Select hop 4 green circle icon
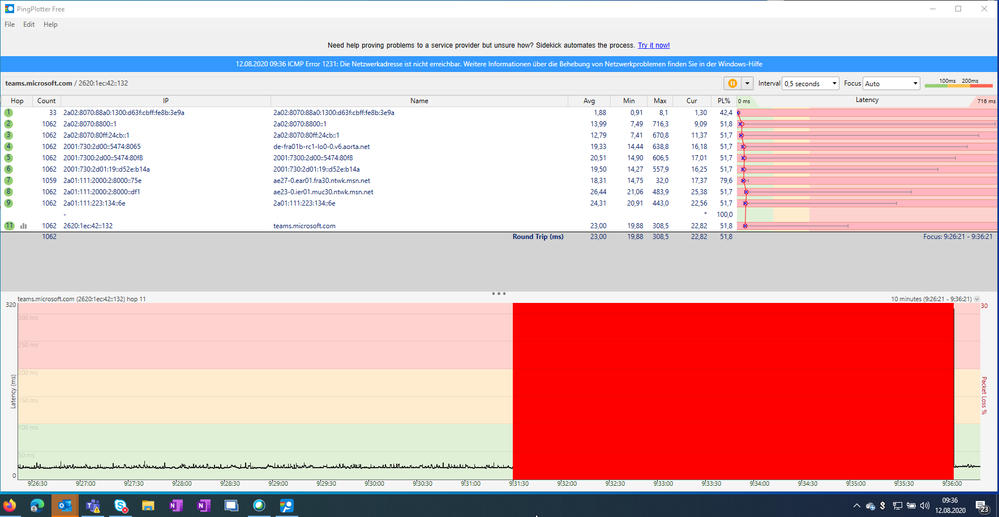Screen dimensions: 999x517 [8, 147]
